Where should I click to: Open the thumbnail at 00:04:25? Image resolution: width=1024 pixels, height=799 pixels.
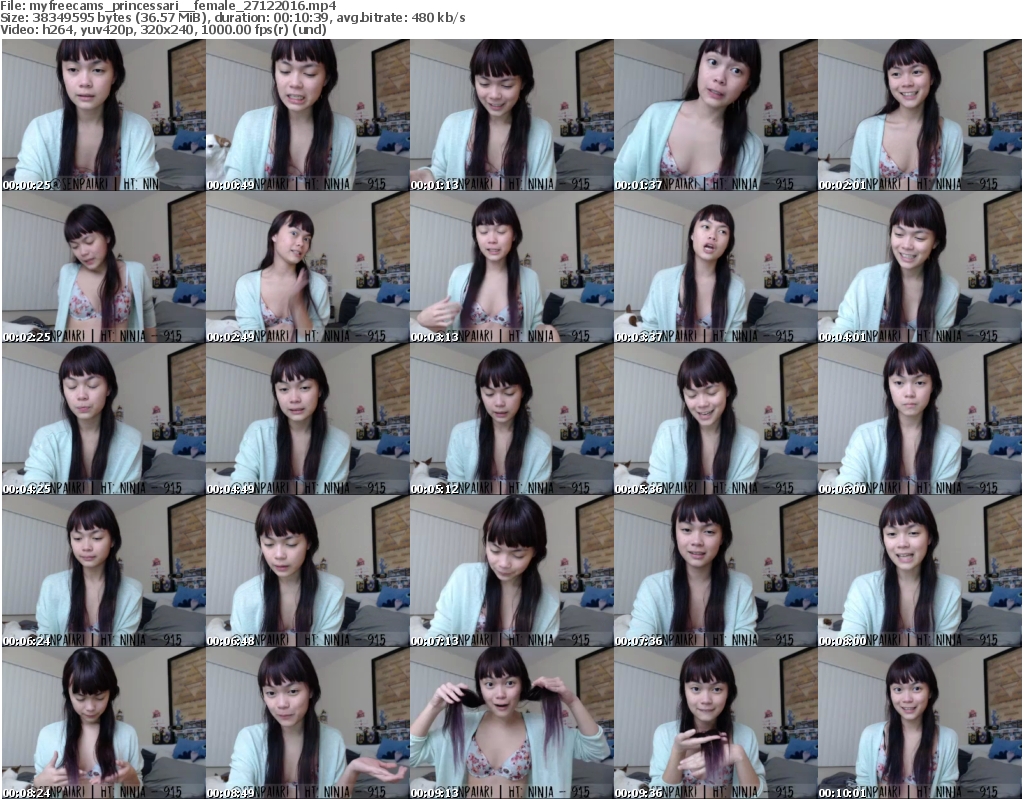click(104, 419)
